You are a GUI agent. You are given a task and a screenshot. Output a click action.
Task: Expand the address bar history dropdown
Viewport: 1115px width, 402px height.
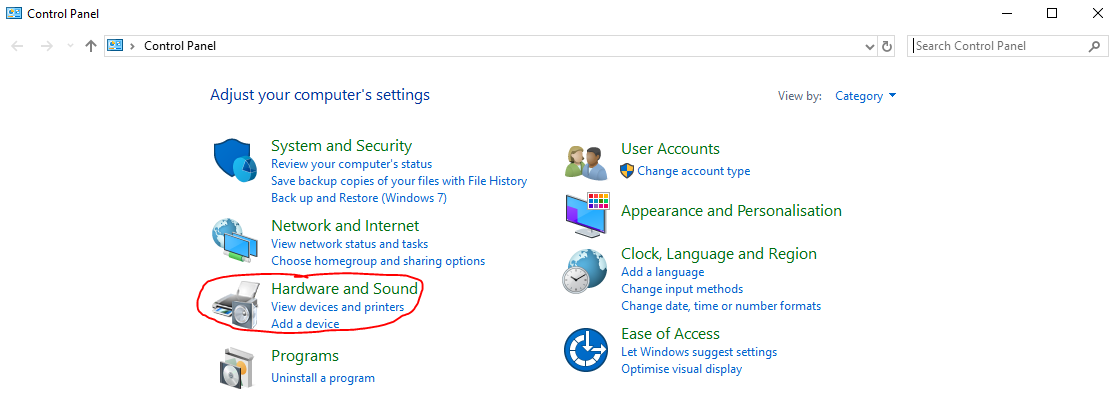pyautogui.click(x=869, y=46)
